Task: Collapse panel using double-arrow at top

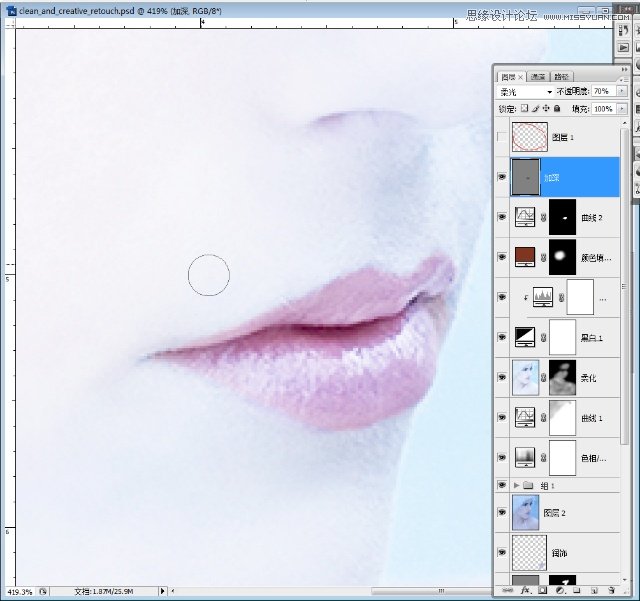Action: coord(624,69)
